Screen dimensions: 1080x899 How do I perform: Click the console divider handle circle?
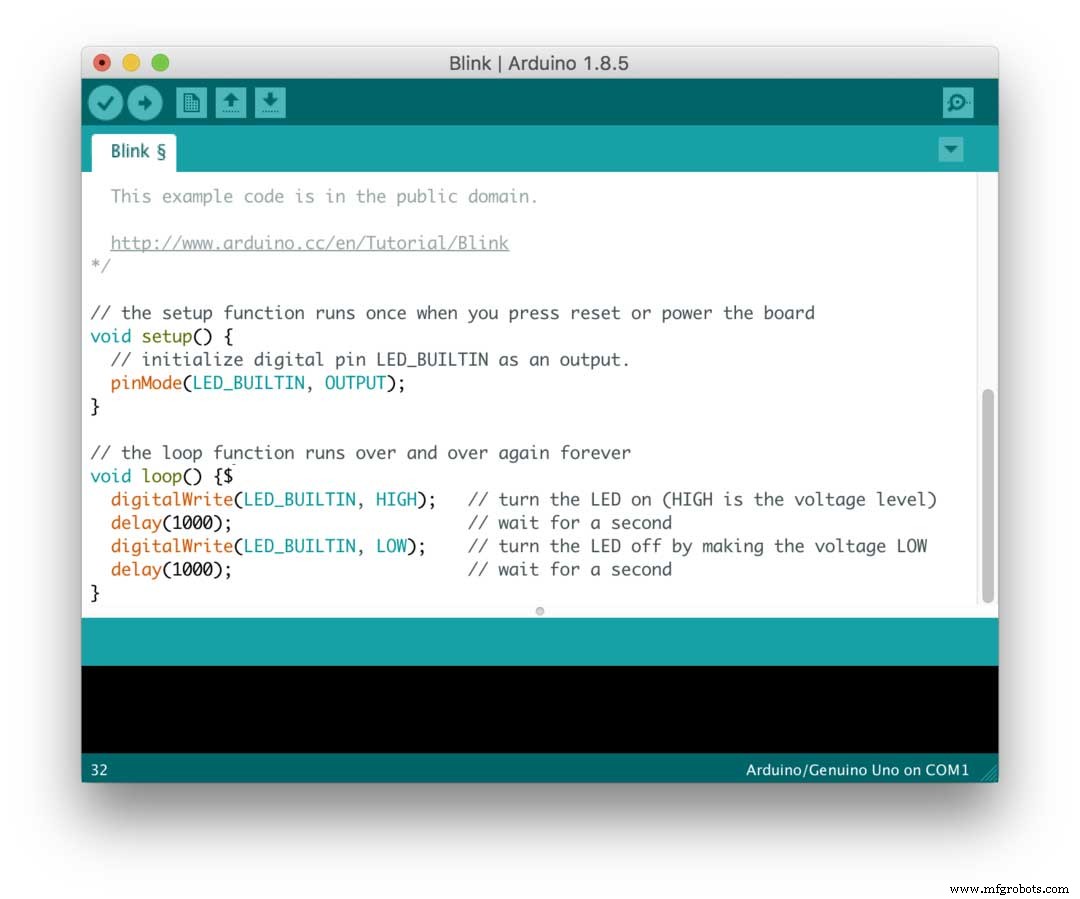click(539, 610)
